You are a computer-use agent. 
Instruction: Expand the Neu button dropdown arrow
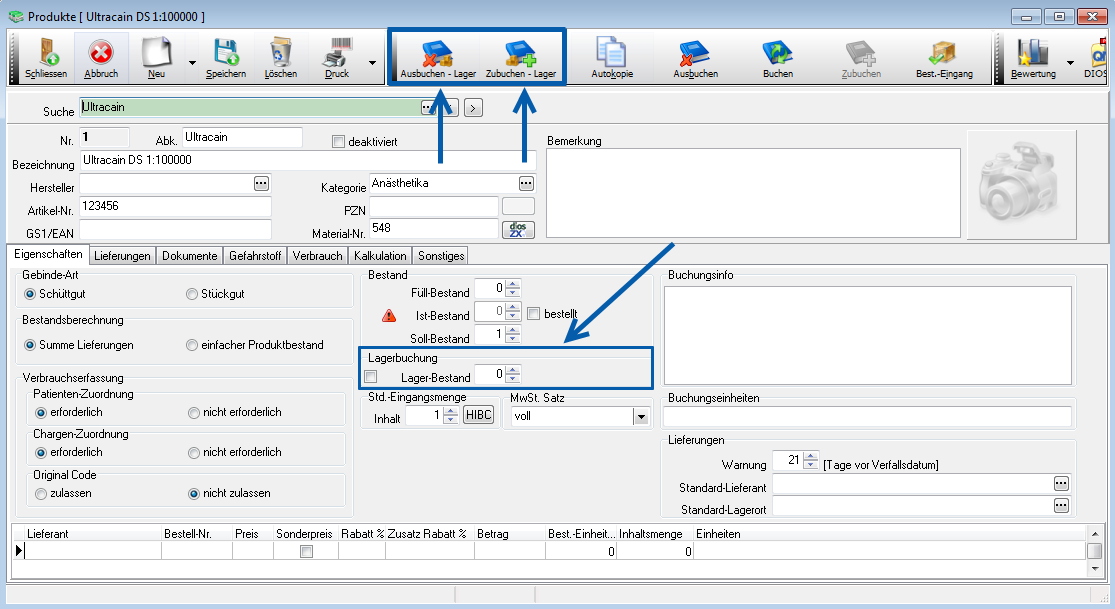pyautogui.click(x=192, y=63)
